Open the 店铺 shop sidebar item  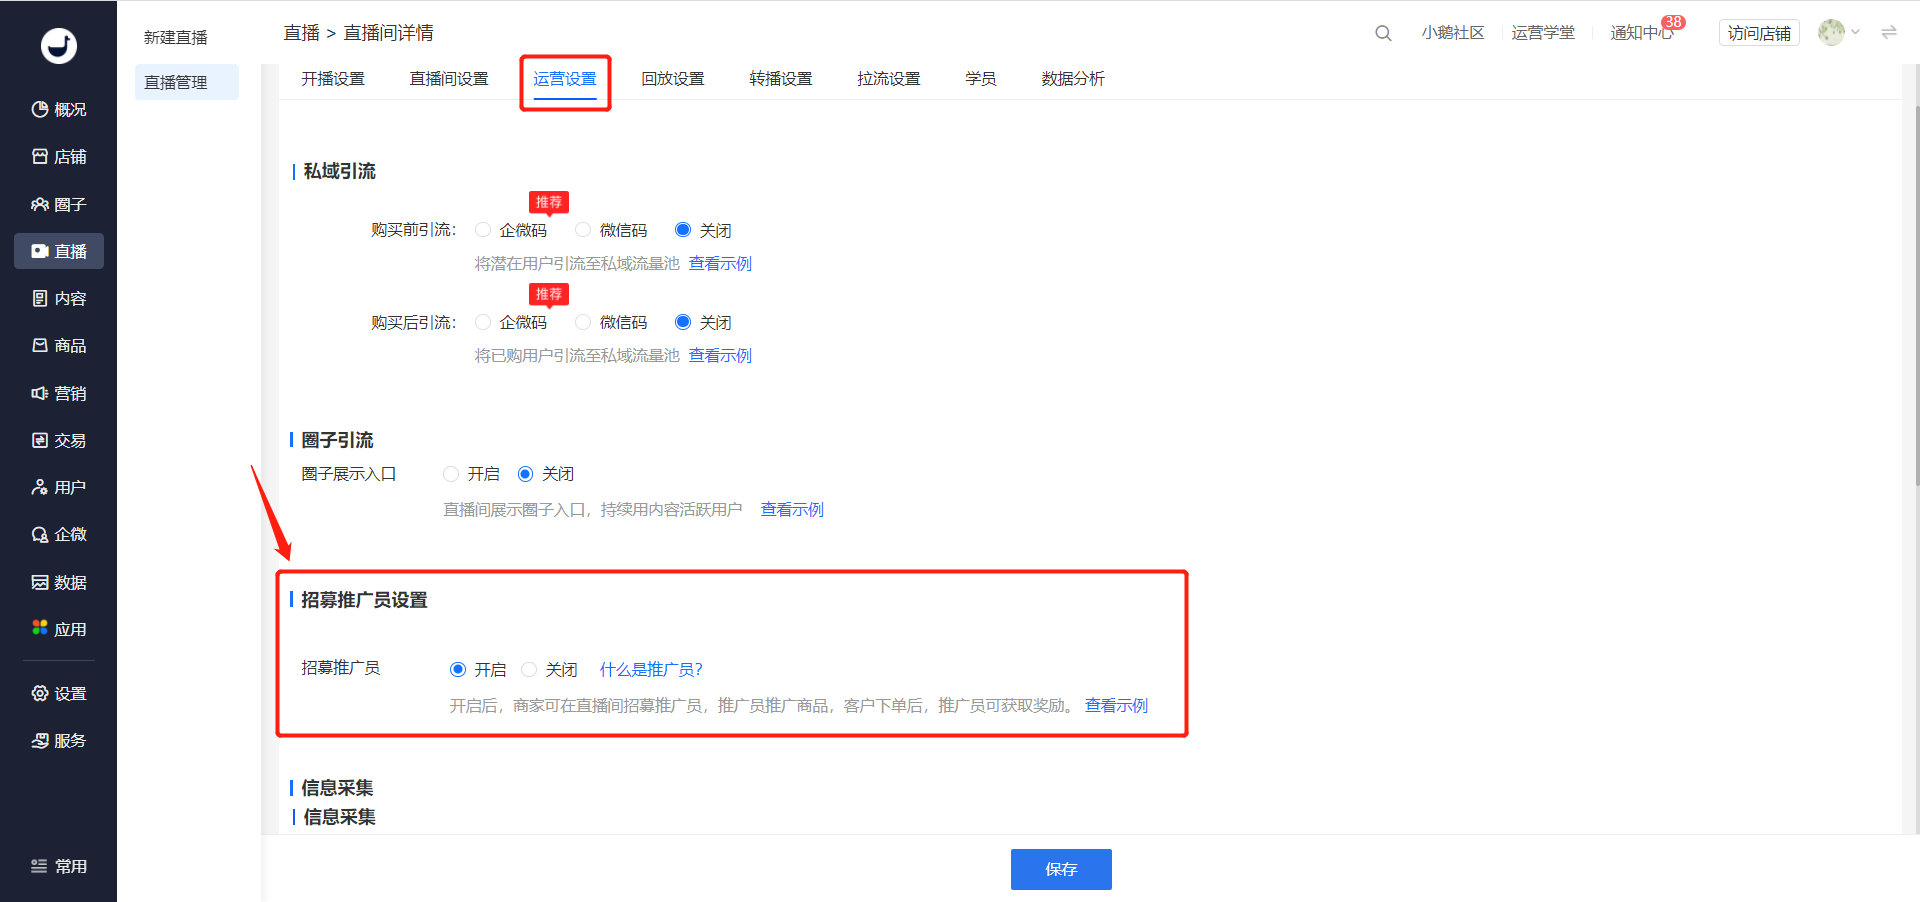tap(58, 157)
